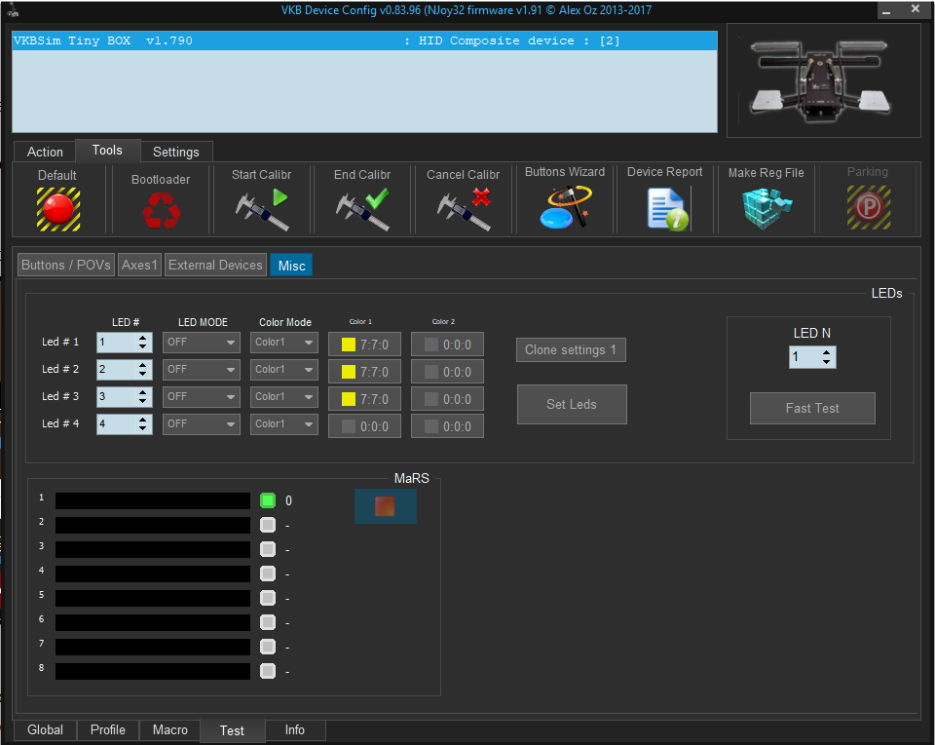Viewport: 935px width, 745px height.
Task: Toggle MaRS row 1 green indicator
Action: [x=268, y=500]
